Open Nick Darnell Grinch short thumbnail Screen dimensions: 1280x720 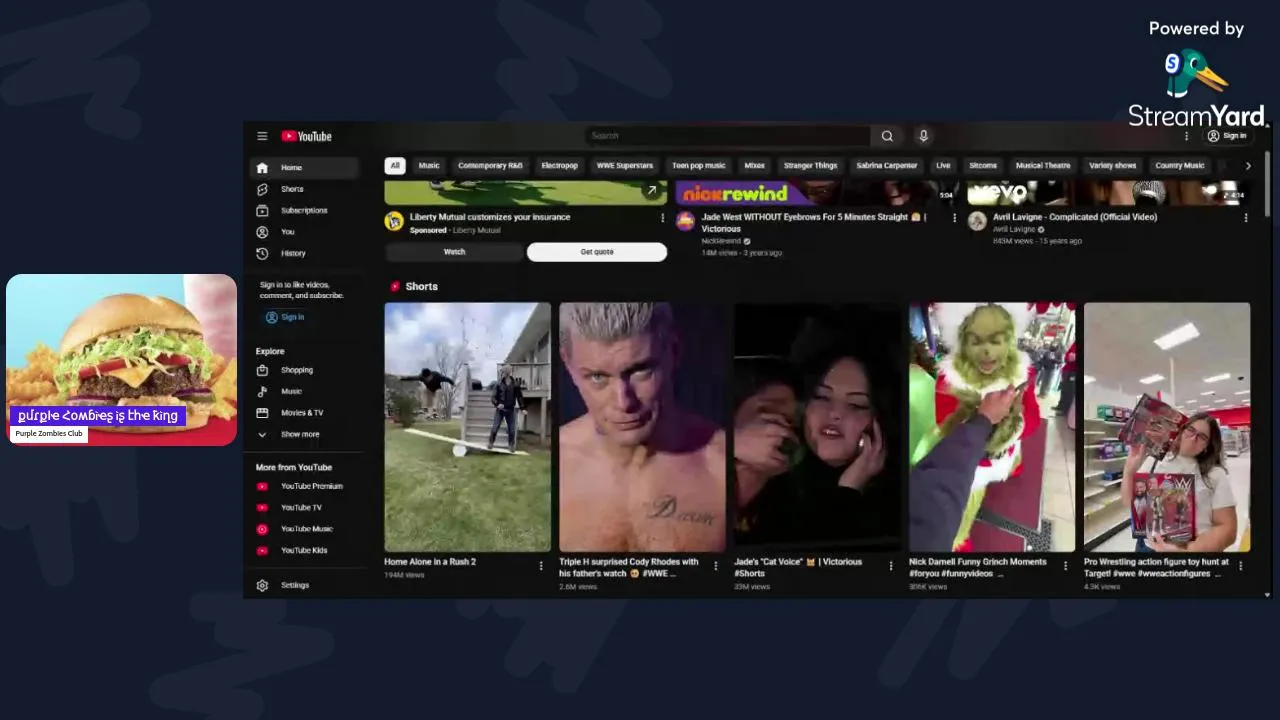coord(992,427)
